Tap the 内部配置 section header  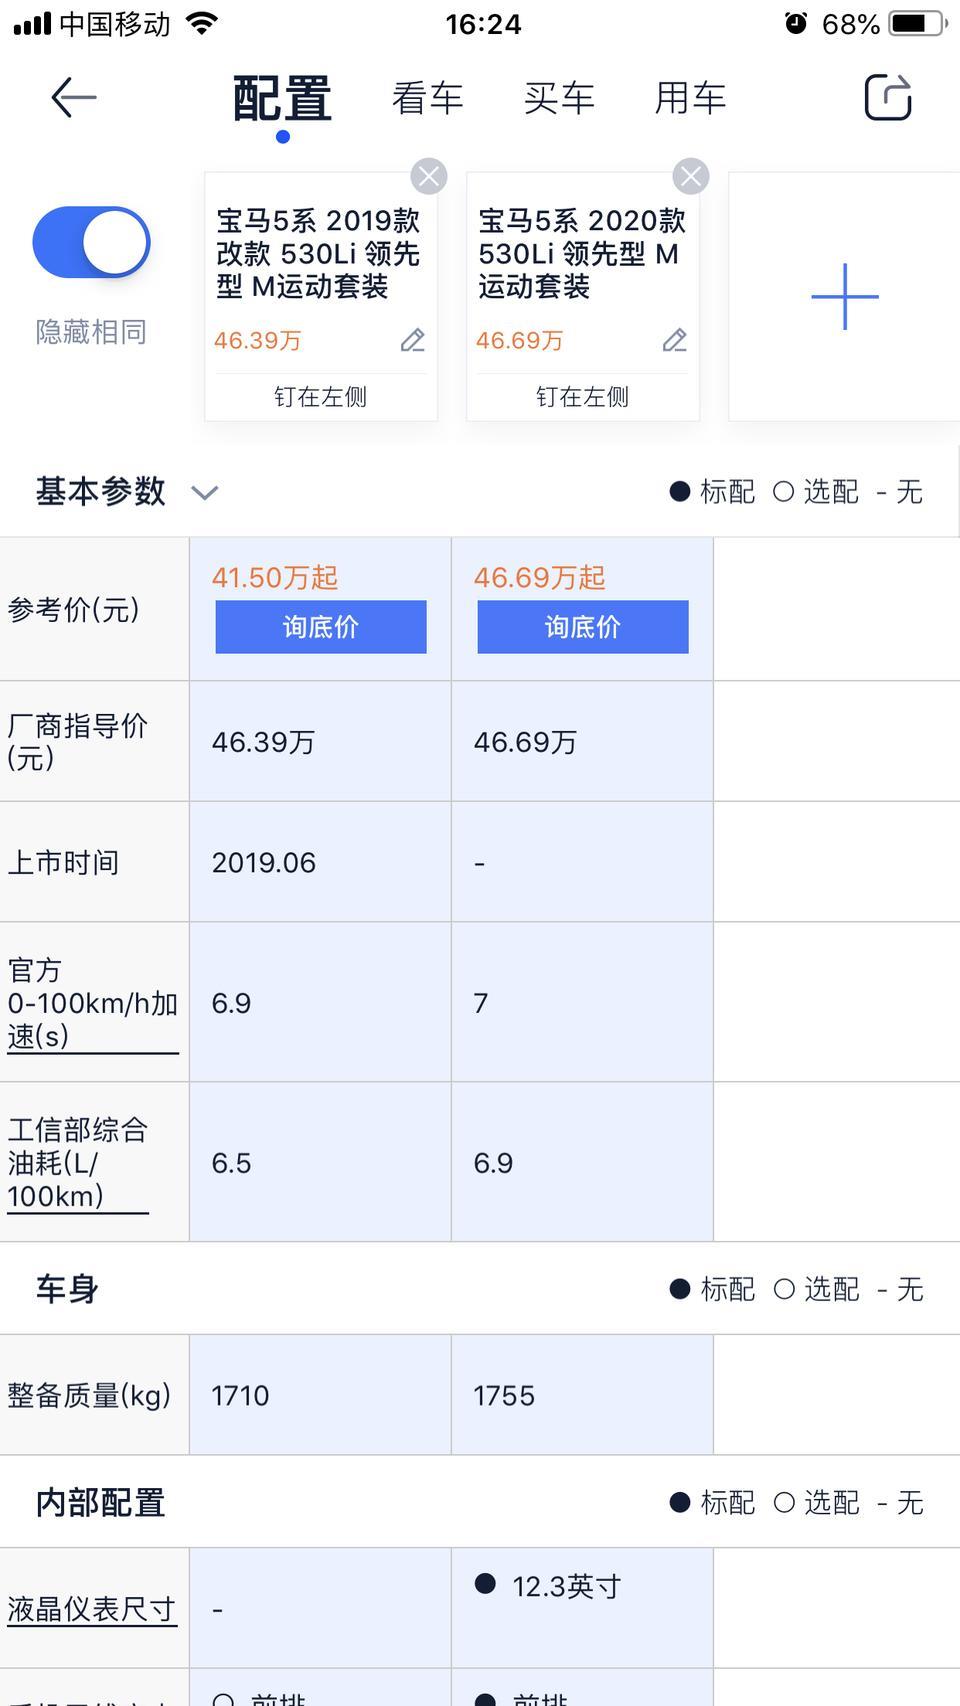[x=100, y=1502]
